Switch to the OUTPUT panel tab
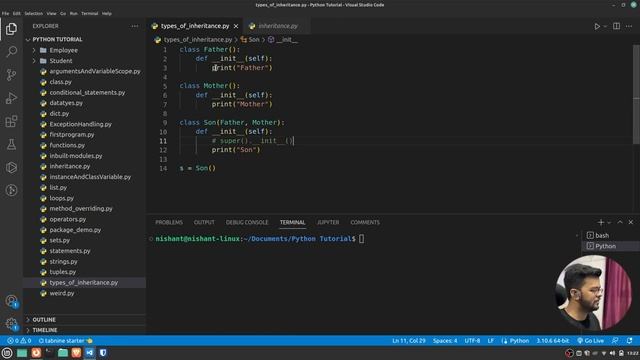640x360 pixels. click(x=204, y=222)
